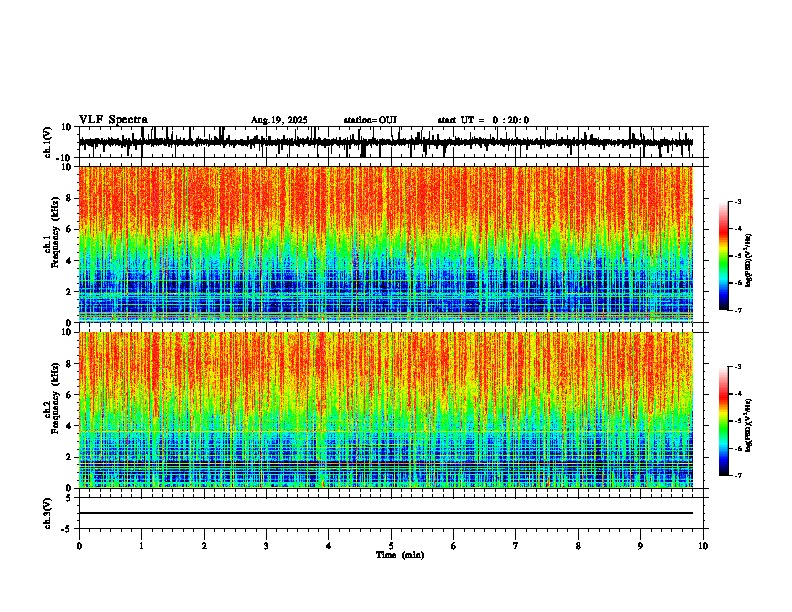Click the time-axis tick label "1"

(141, 546)
